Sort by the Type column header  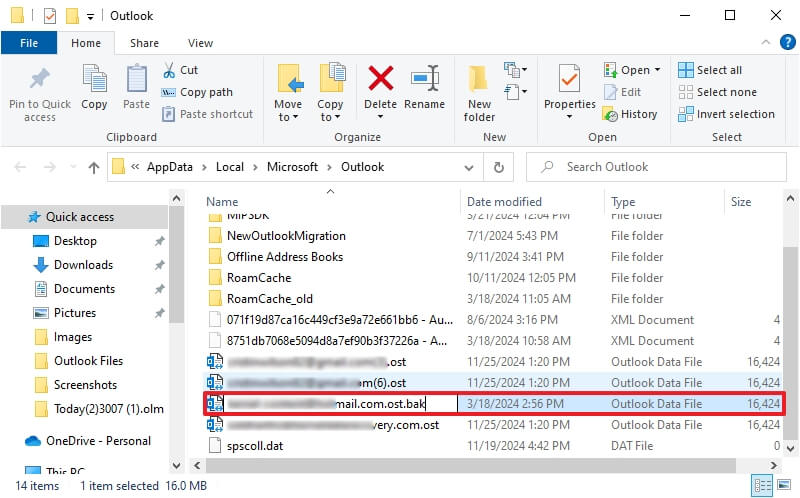(x=623, y=202)
